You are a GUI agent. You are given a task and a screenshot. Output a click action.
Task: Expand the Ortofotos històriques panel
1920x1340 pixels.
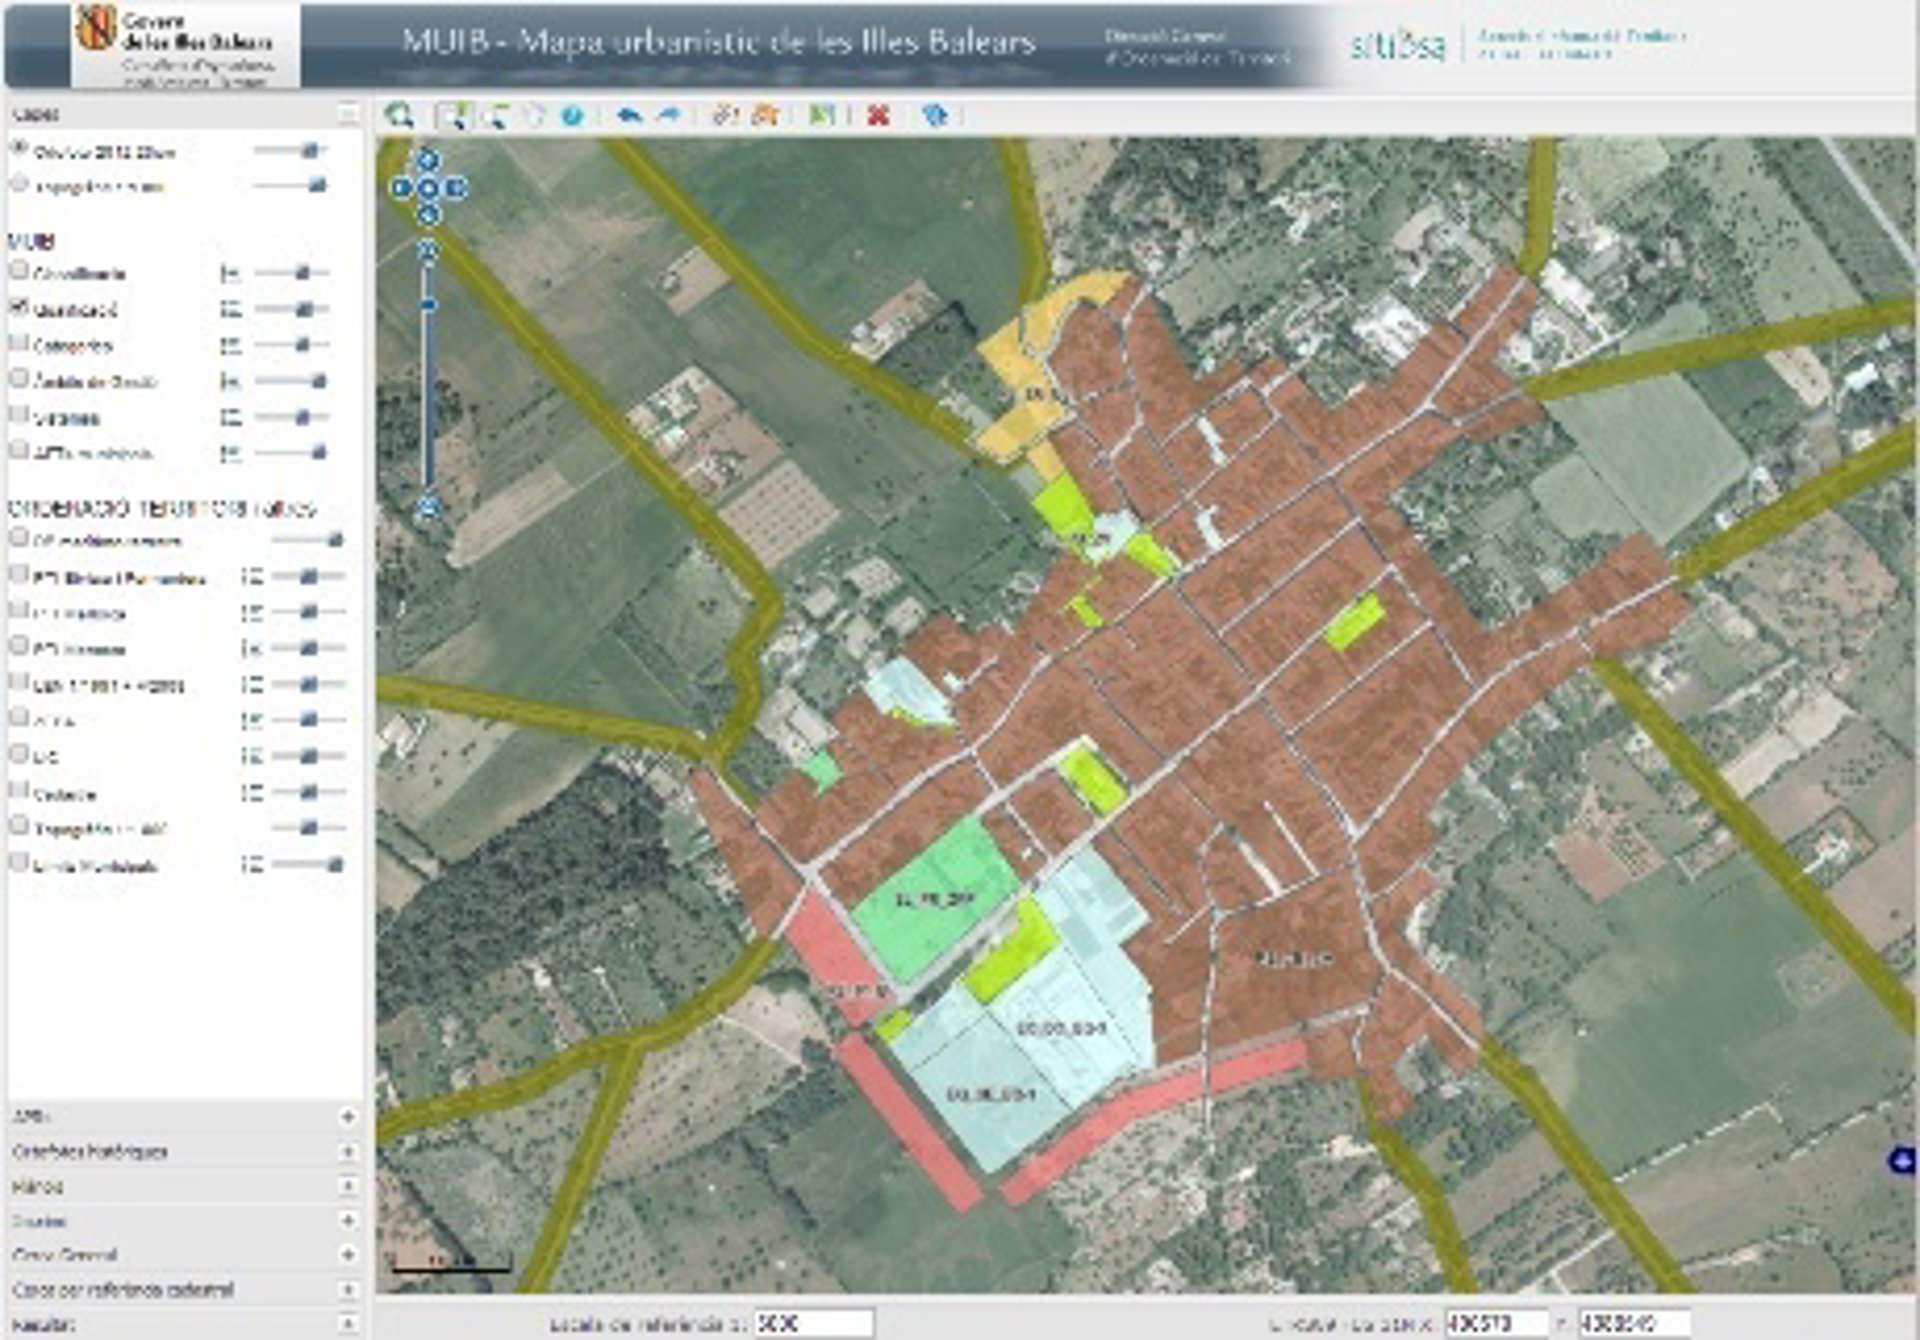click(x=347, y=1152)
